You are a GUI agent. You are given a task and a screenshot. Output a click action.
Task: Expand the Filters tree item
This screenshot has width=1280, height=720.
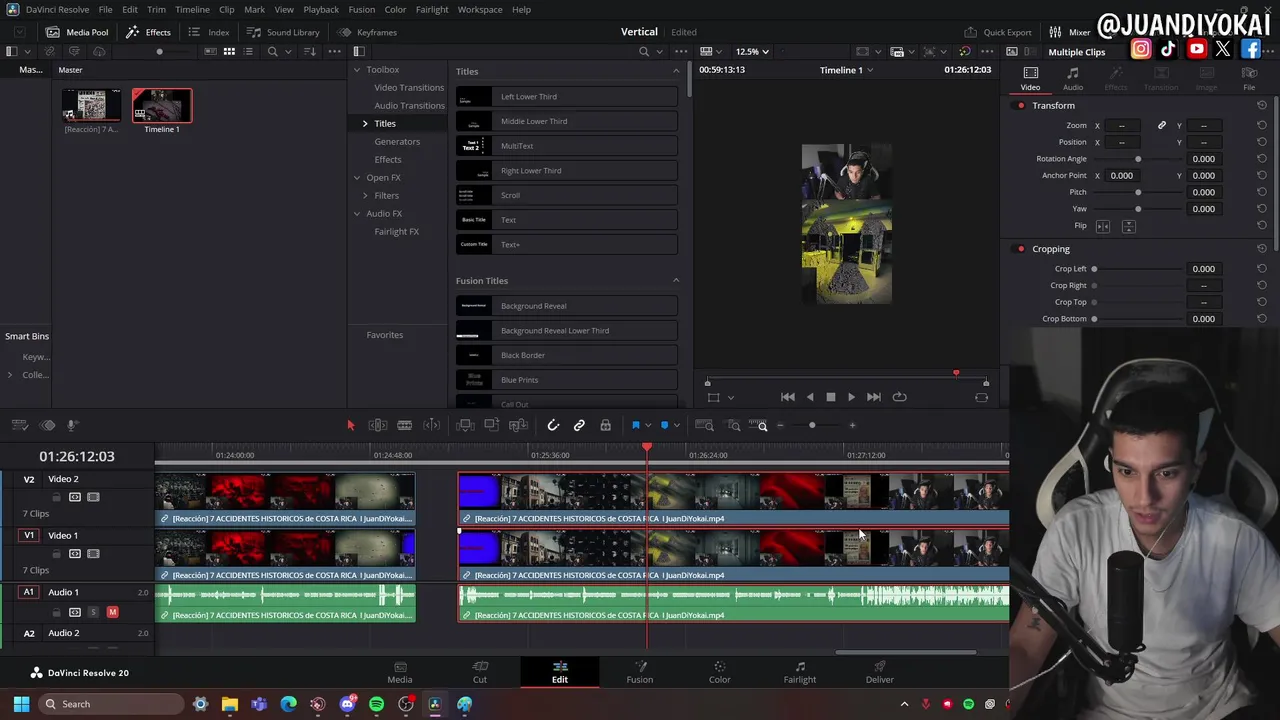[x=365, y=196]
